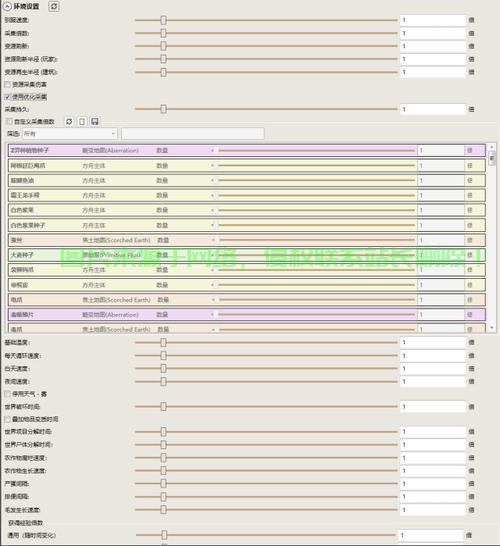Click the 采集倍数 slider handle

163,33
